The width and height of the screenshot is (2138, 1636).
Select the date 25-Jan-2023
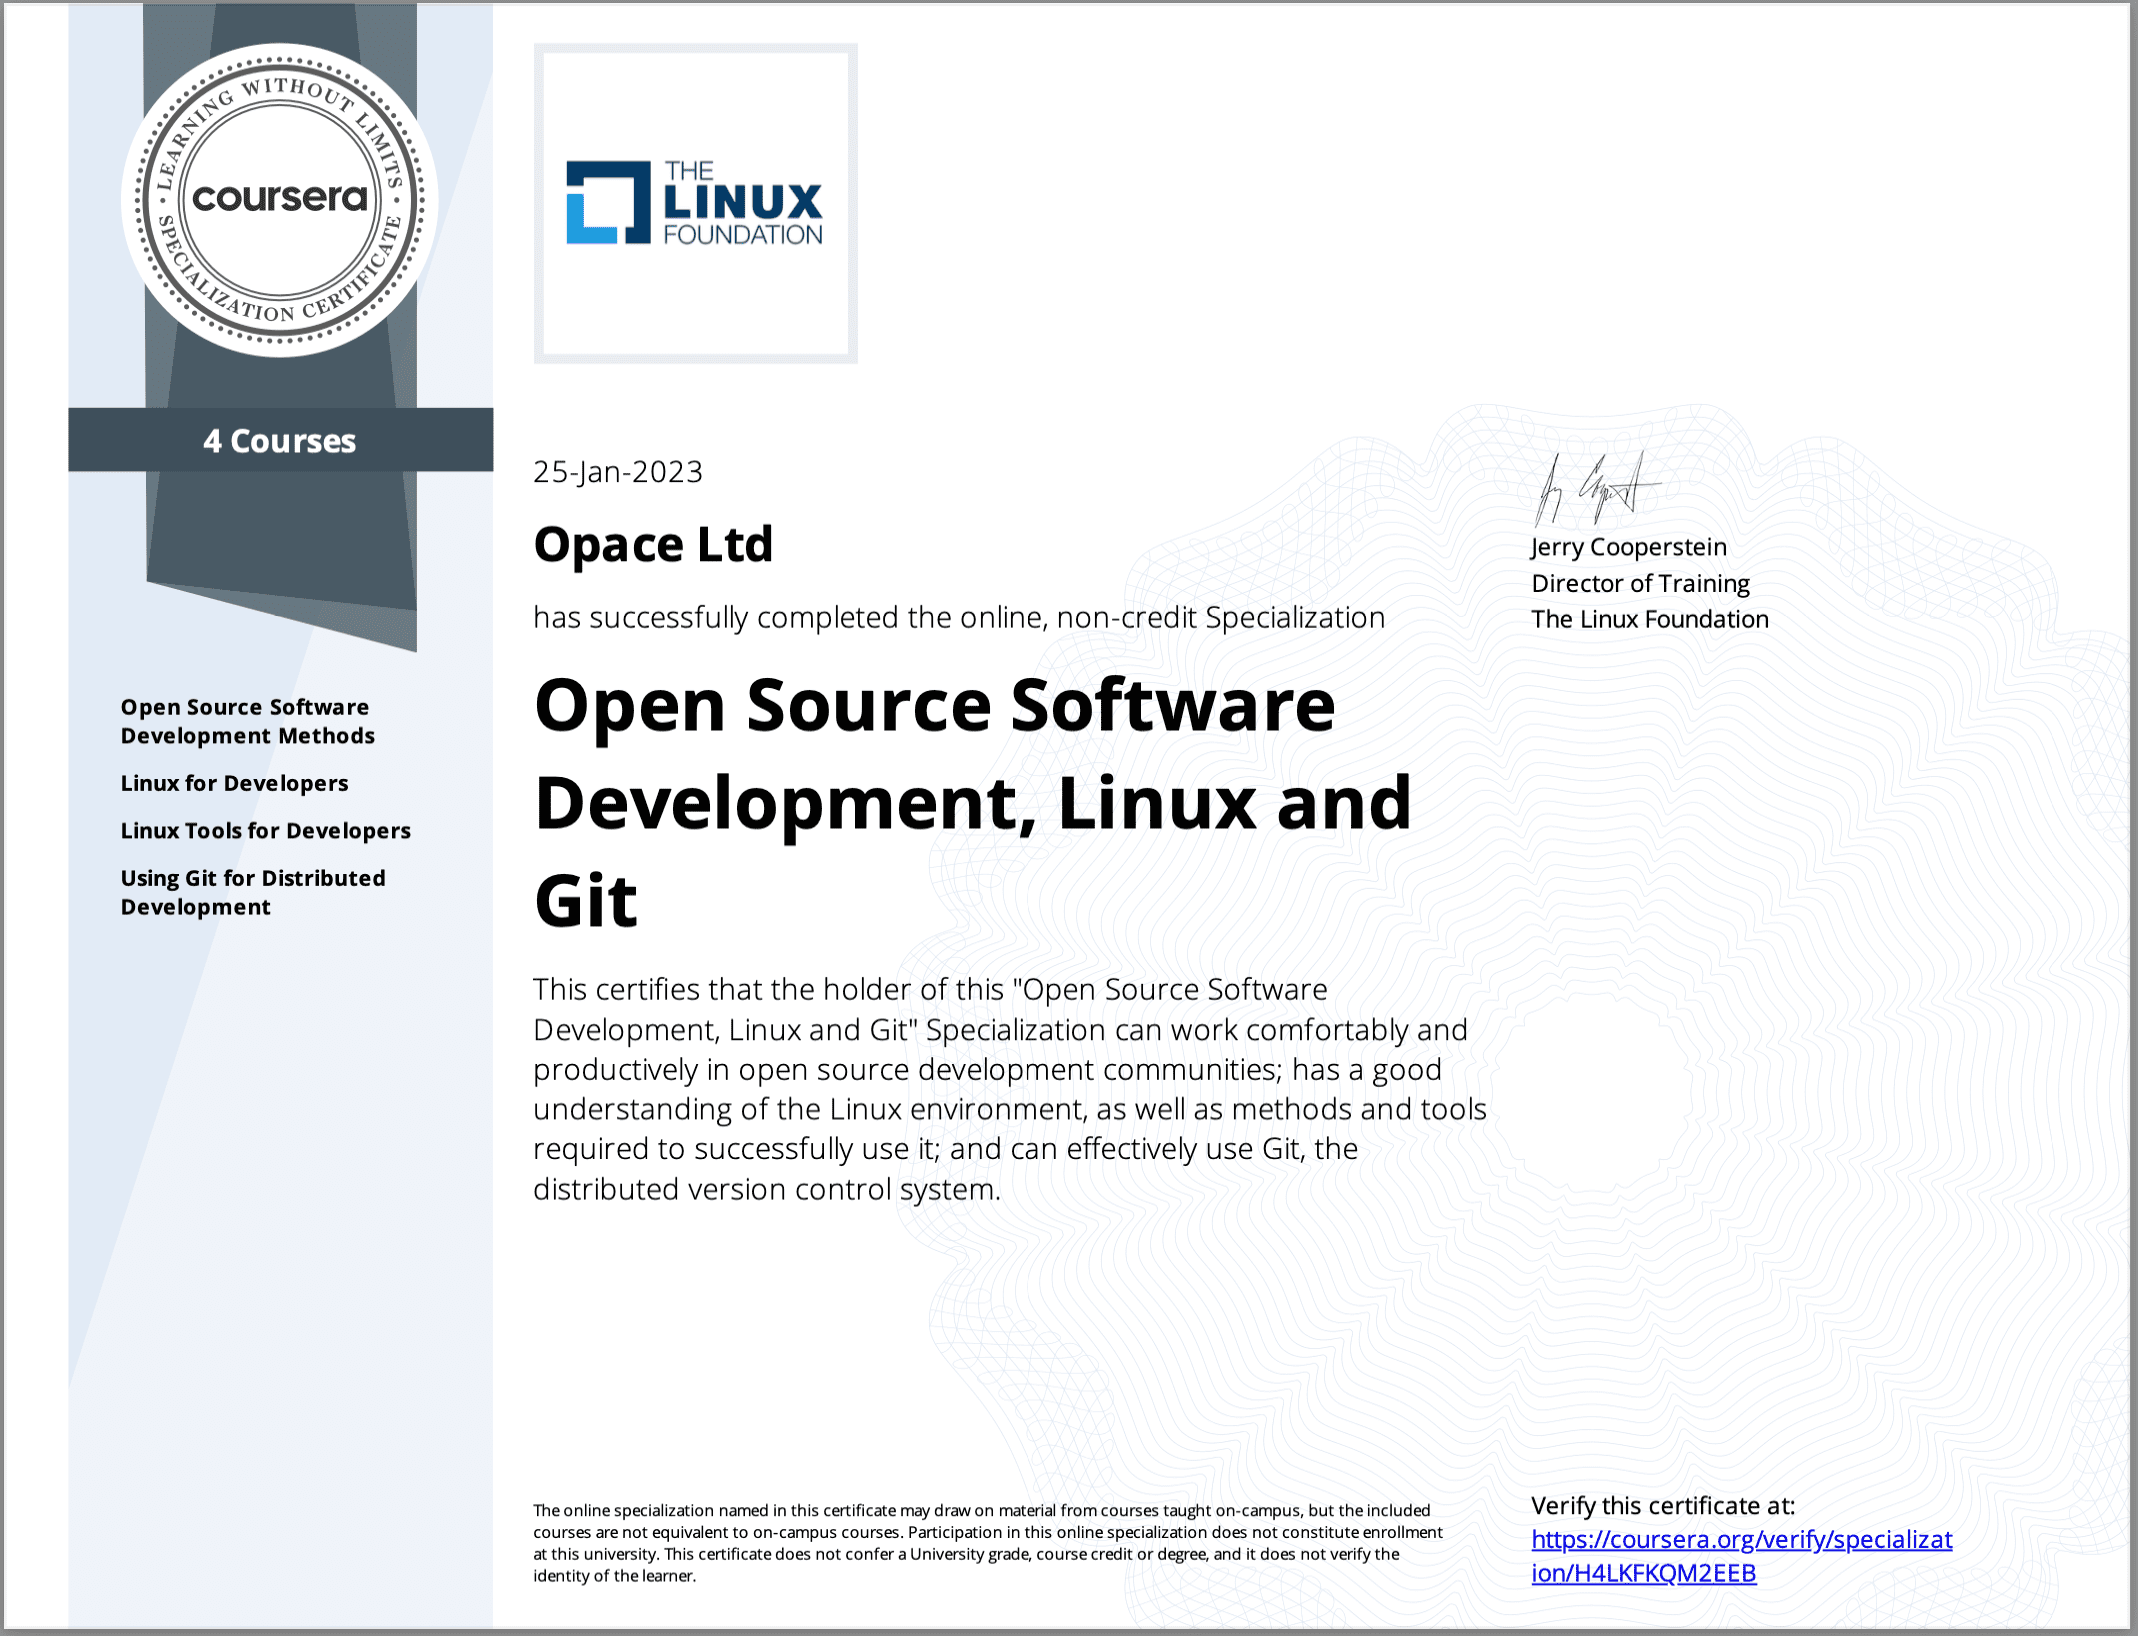point(617,471)
